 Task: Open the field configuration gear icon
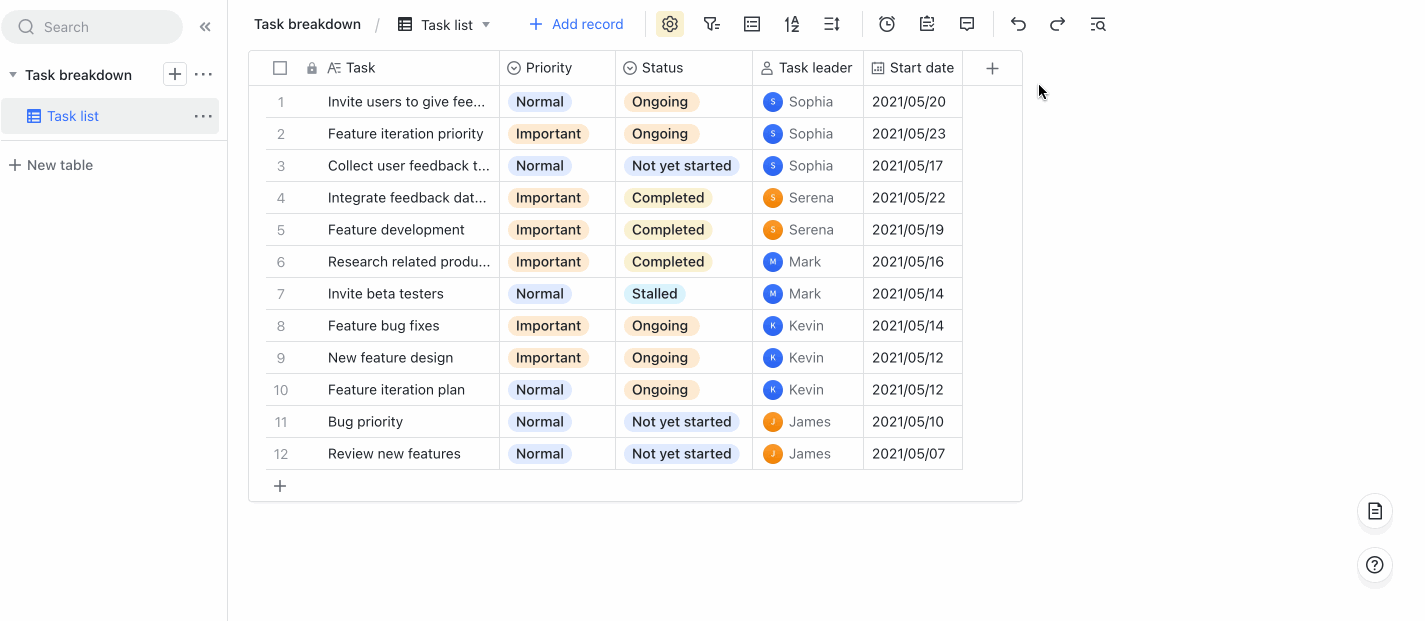(x=669, y=23)
